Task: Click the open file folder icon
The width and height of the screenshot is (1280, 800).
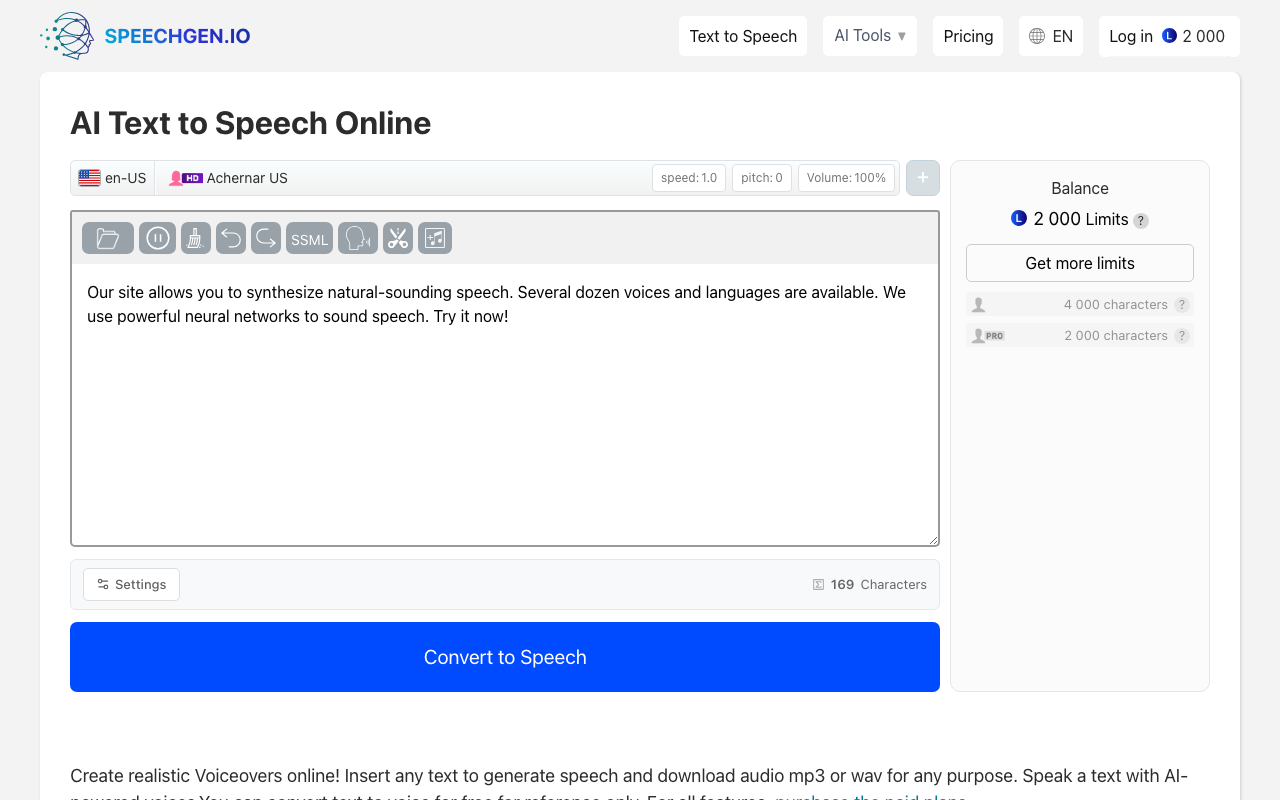Action: pyautogui.click(x=108, y=238)
